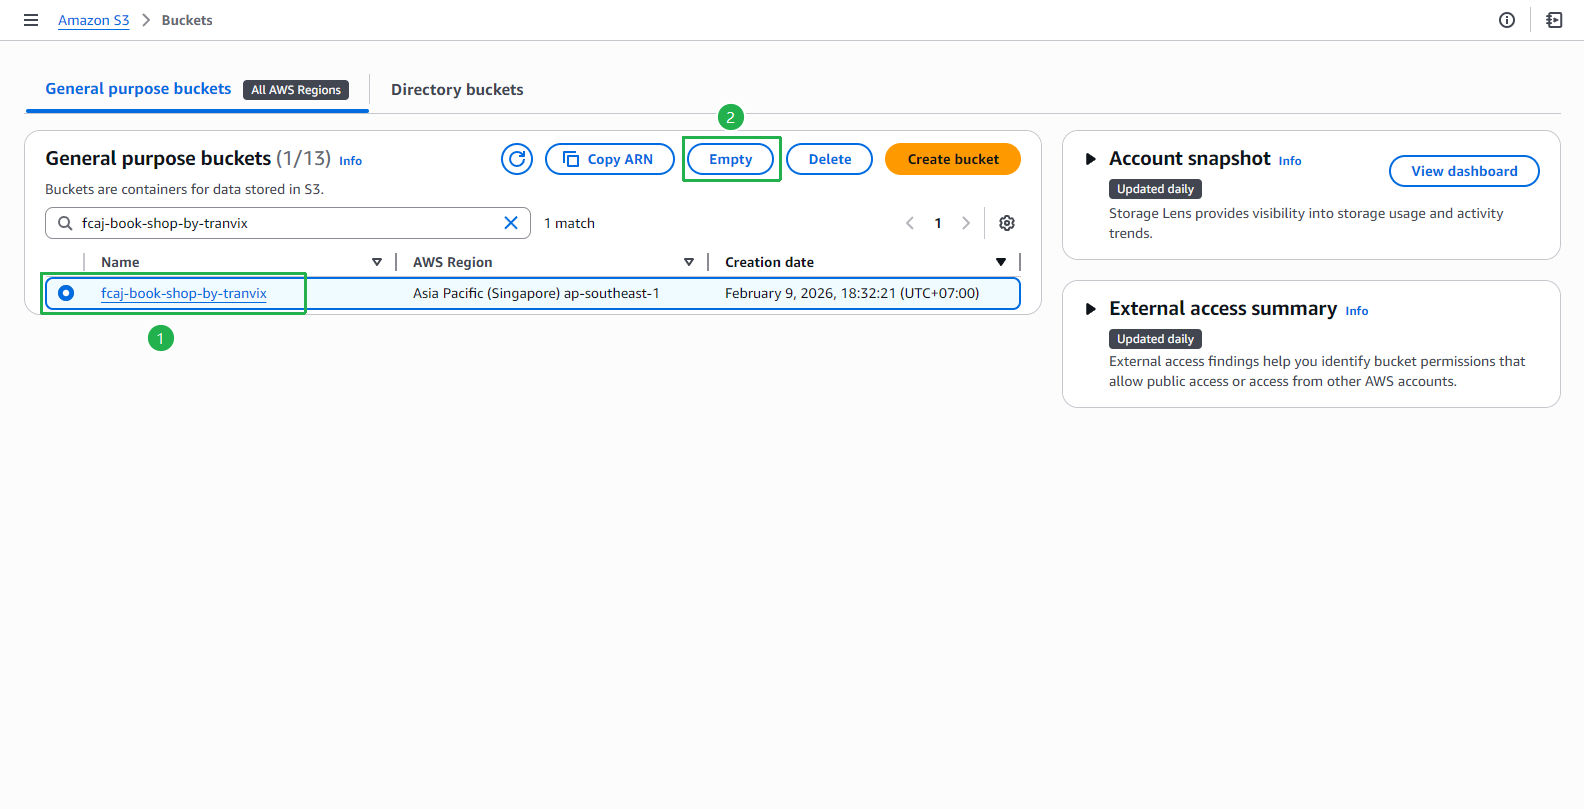Go to next page arrow
The image size is (1584, 809).
point(966,223)
